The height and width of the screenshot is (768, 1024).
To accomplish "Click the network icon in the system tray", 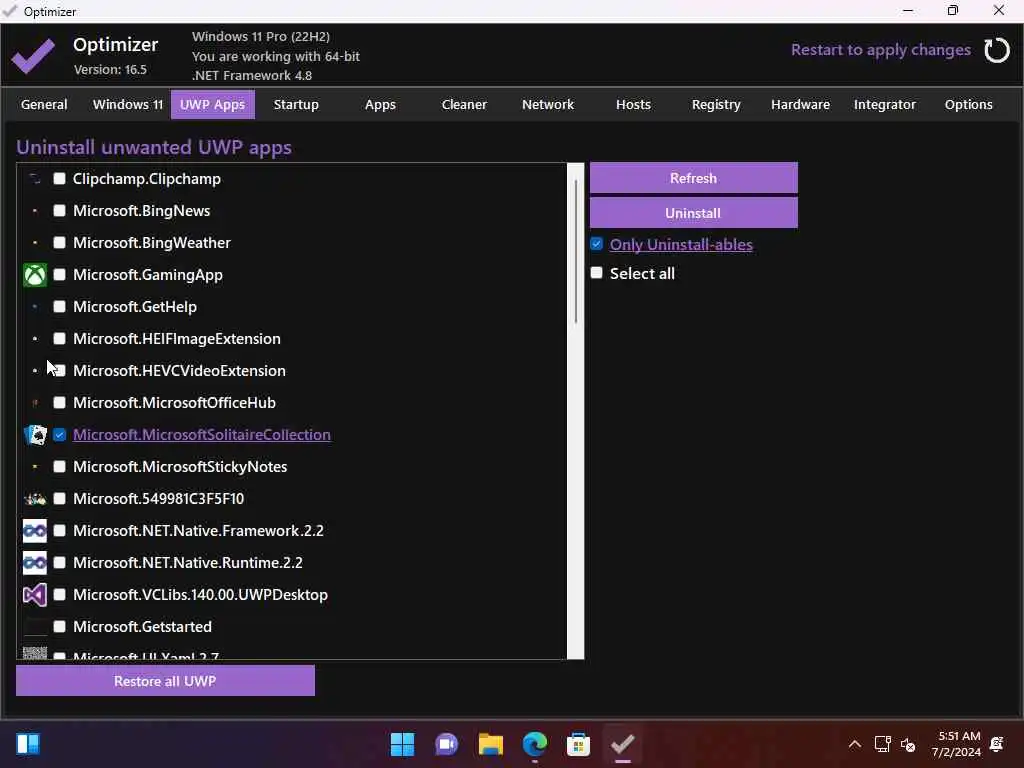I will [882, 744].
